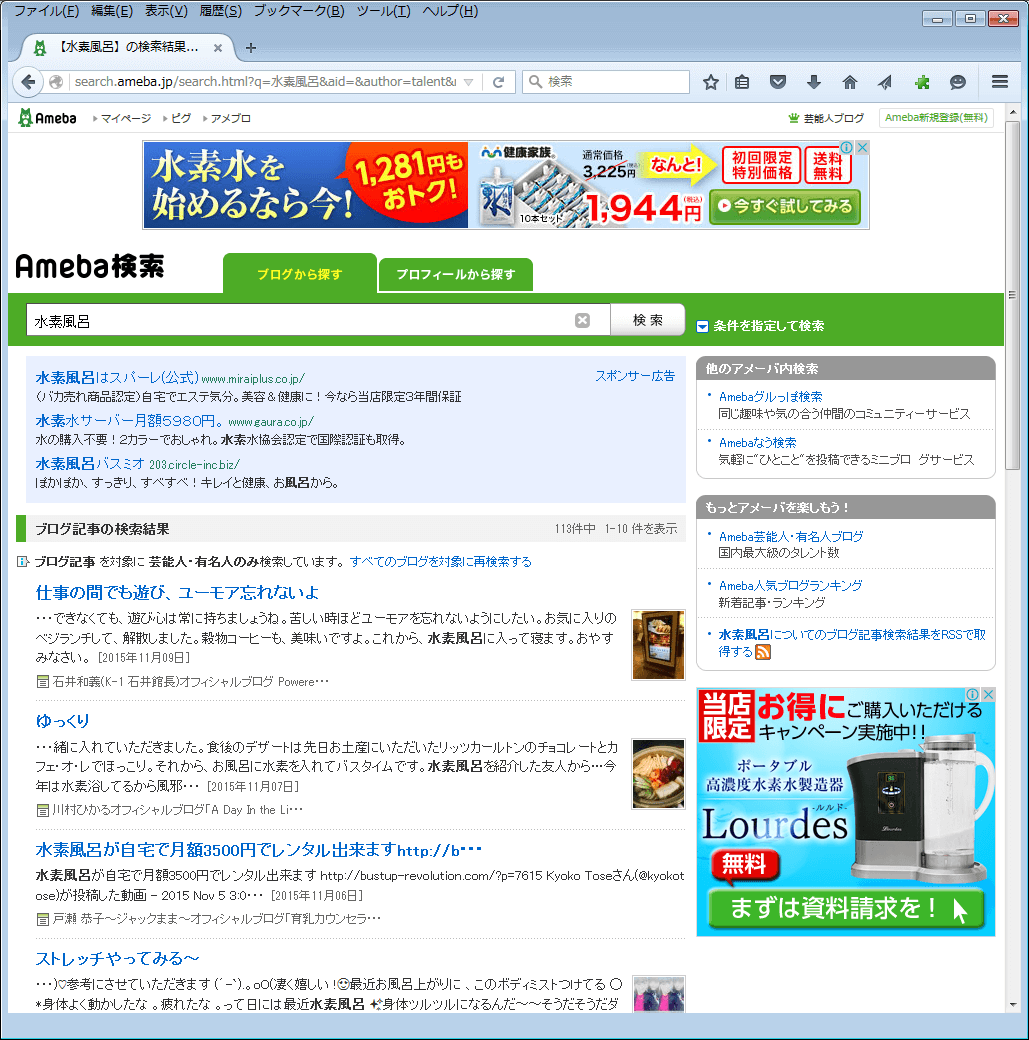Open ad info icon on top banner

click(x=847, y=147)
